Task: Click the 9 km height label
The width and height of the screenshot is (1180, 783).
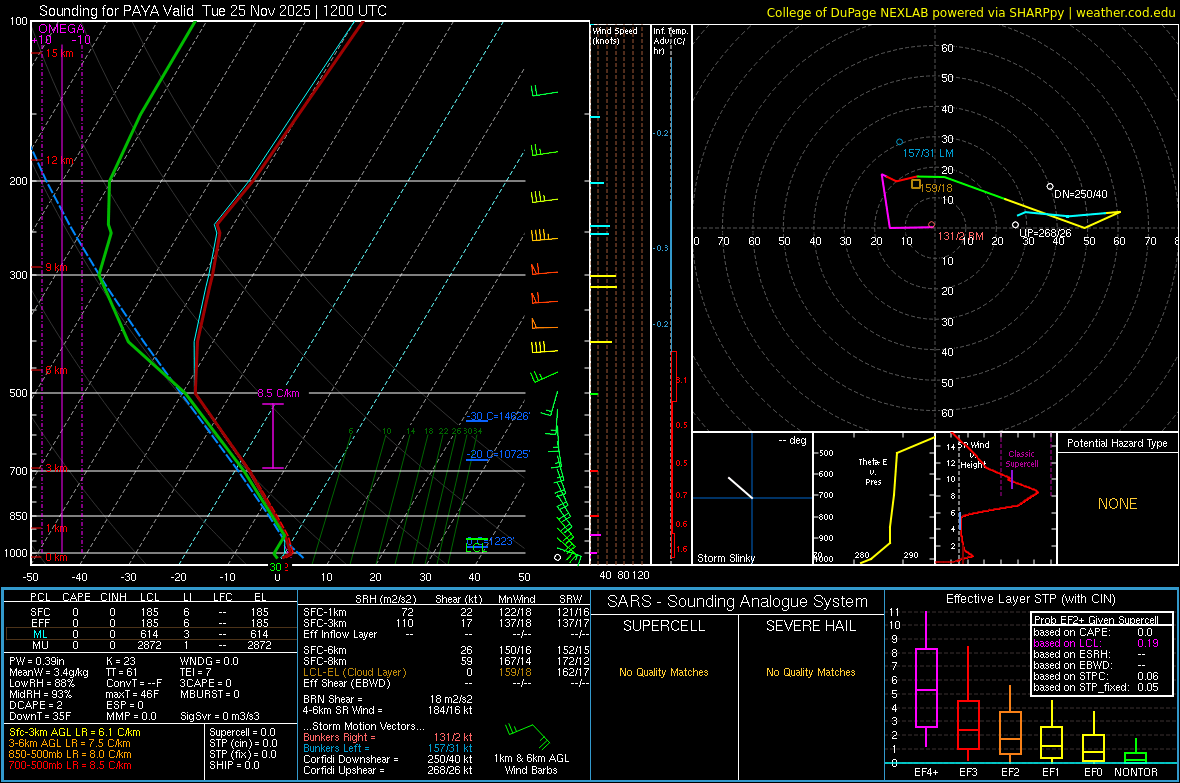Action: click(x=56, y=267)
